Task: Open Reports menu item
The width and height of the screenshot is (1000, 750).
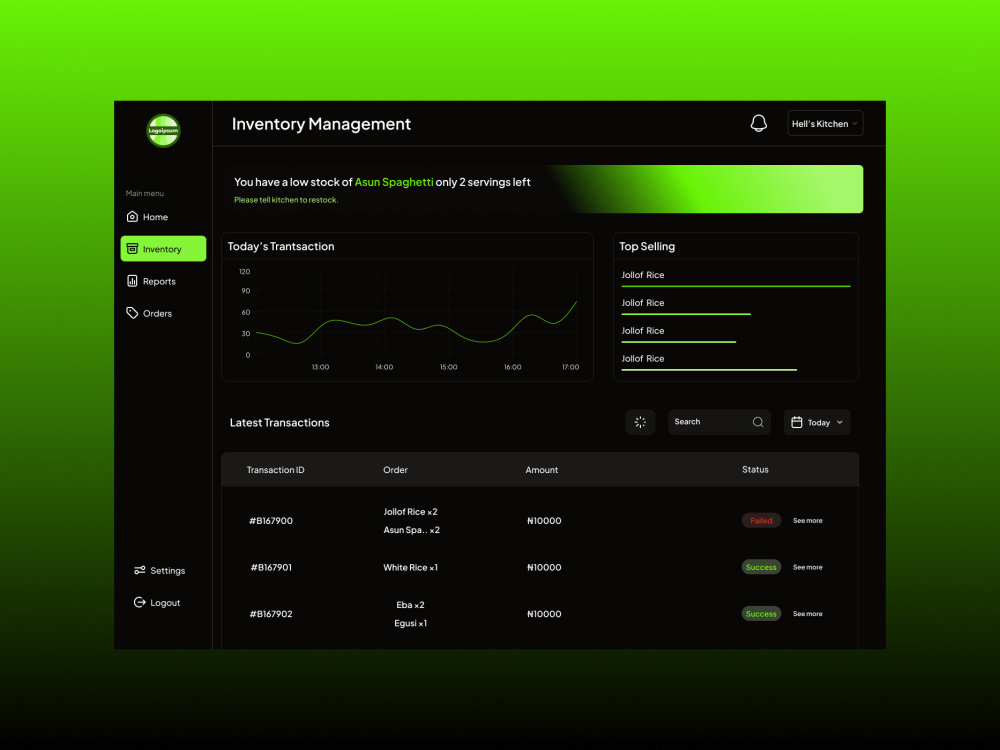Action: pyautogui.click(x=163, y=281)
